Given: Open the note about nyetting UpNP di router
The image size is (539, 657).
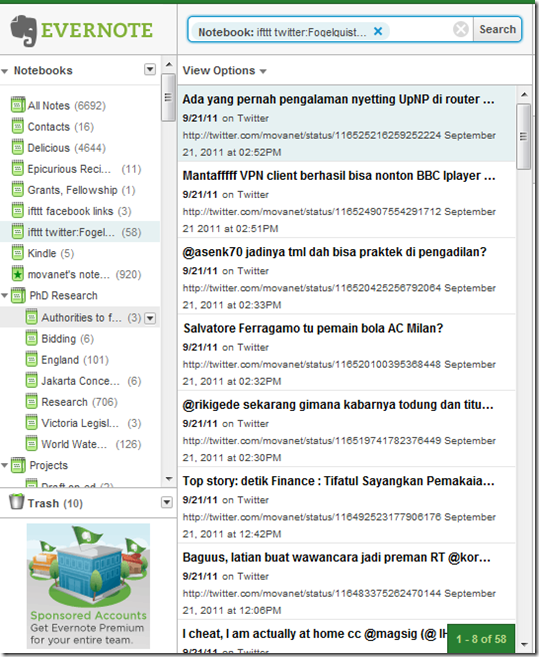Looking at the screenshot, I should click(347, 124).
